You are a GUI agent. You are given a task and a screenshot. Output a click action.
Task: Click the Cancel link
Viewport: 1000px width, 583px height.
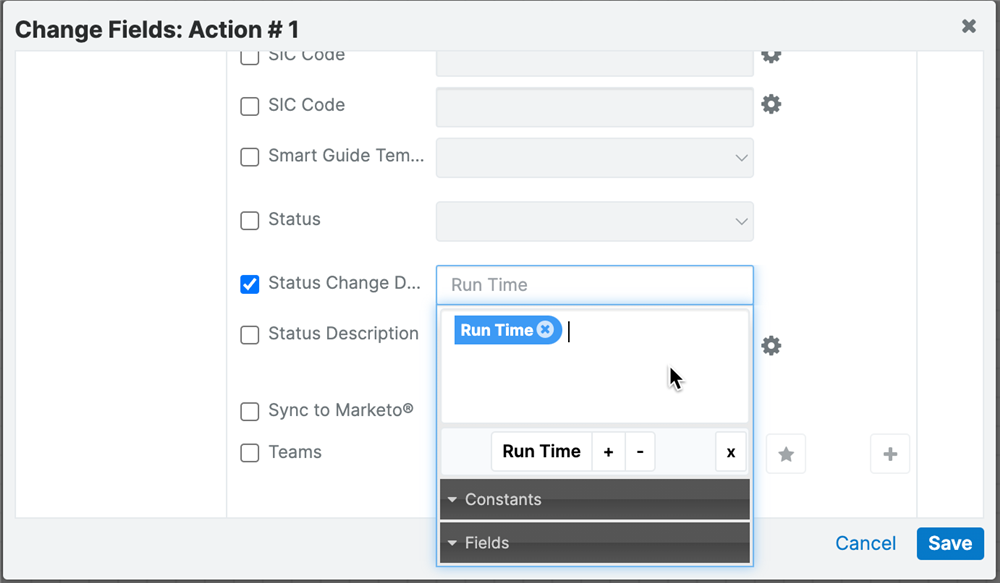(x=865, y=543)
